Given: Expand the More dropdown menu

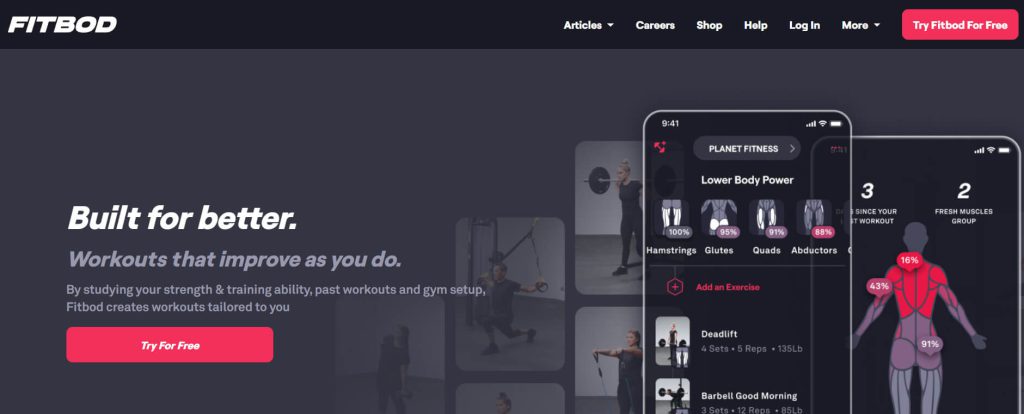Looking at the screenshot, I should coord(861,25).
